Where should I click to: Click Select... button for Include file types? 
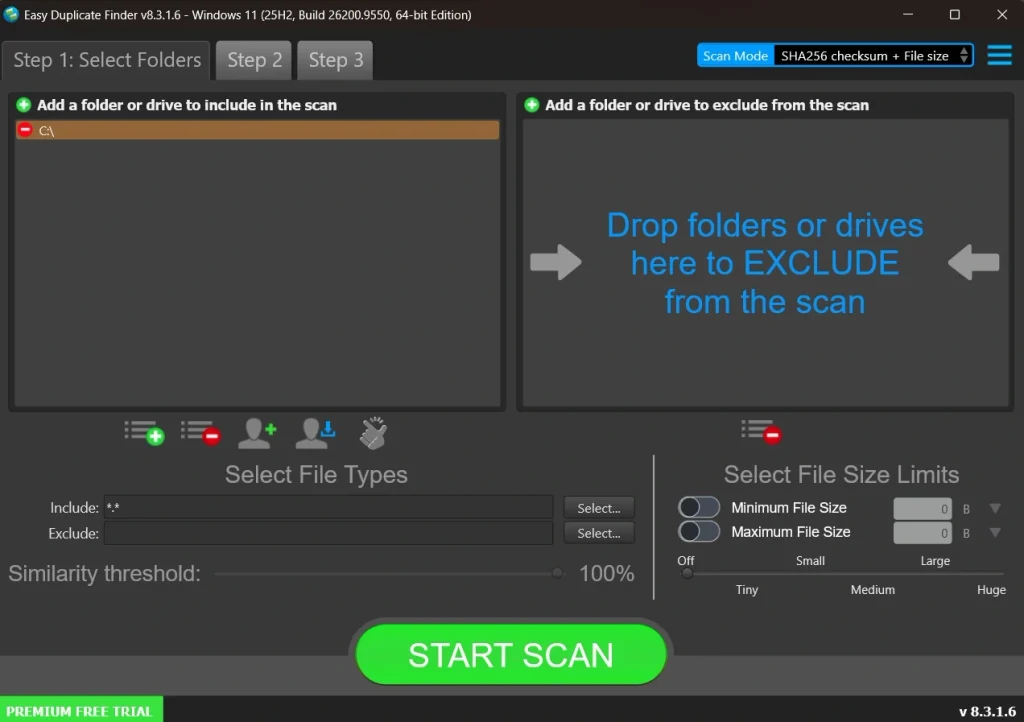pyautogui.click(x=599, y=508)
